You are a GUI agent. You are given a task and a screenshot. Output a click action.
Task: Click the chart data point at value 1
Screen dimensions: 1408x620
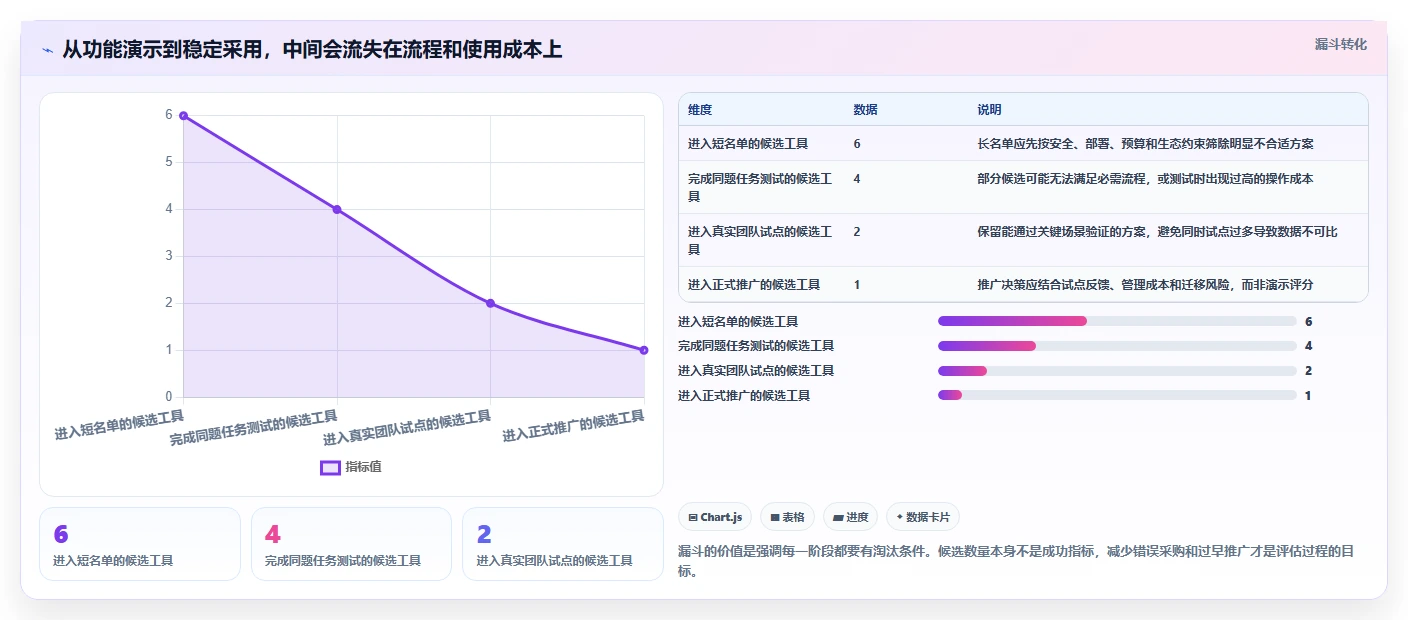point(644,350)
